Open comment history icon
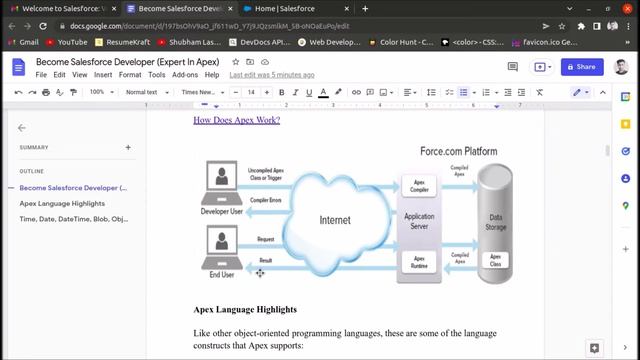The height and width of the screenshot is (360, 640). click(x=513, y=67)
